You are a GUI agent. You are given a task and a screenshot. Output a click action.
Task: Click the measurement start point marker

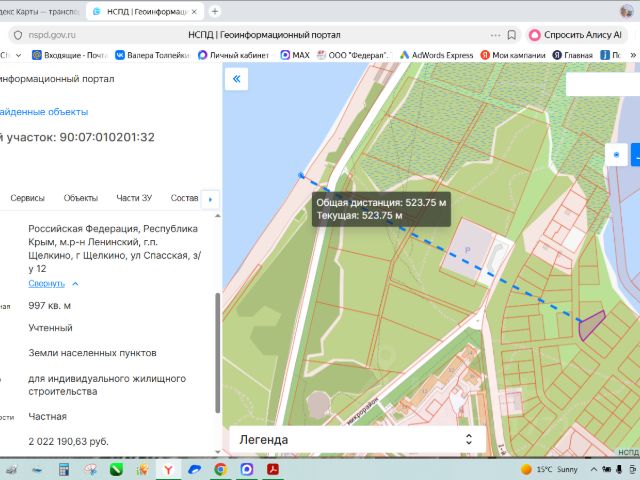(301, 176)
